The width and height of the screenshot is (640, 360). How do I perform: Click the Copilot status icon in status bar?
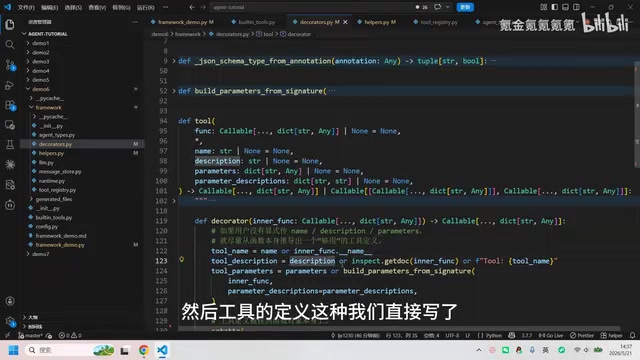pyautogui.click(x=511, y=336)
